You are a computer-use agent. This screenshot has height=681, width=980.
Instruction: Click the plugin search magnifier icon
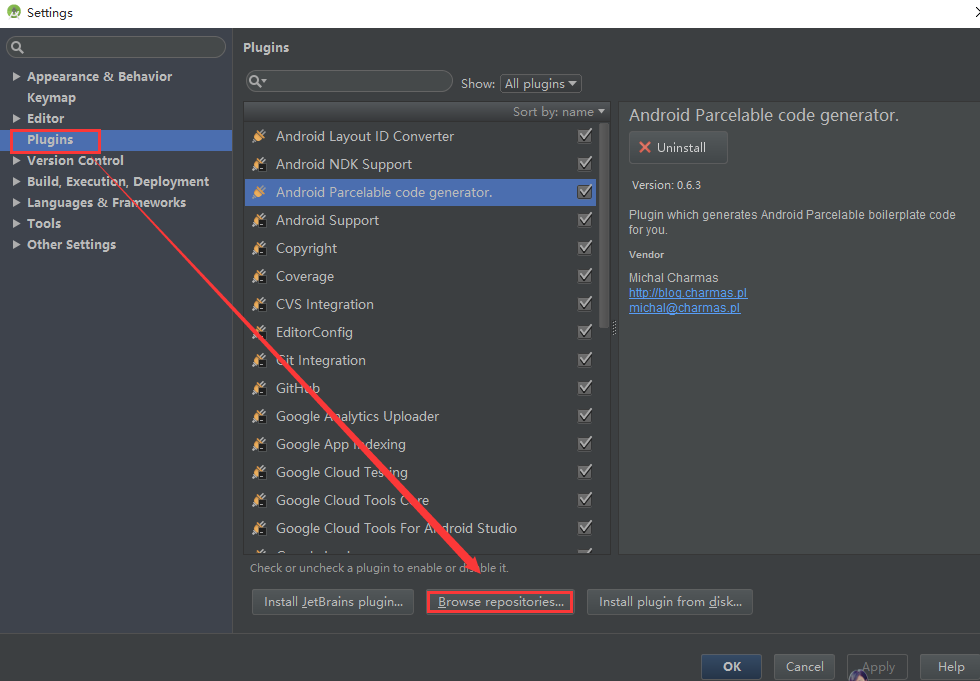(x=256, y=81)
